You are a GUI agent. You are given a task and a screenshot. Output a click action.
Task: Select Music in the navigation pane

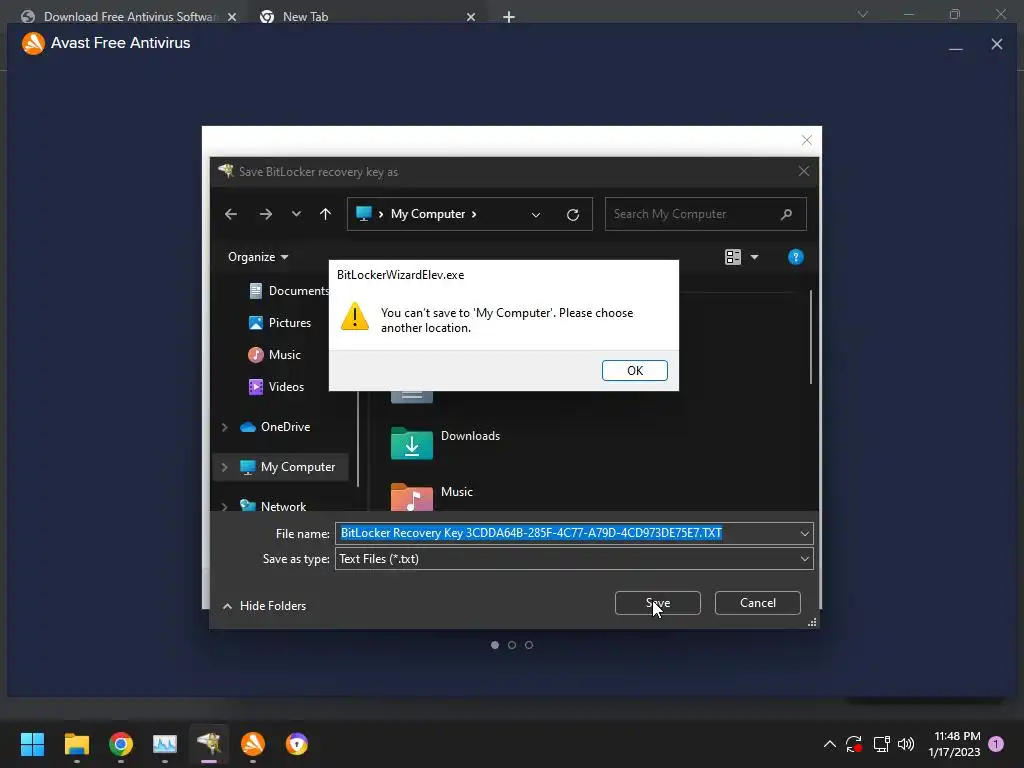[275, 355]
